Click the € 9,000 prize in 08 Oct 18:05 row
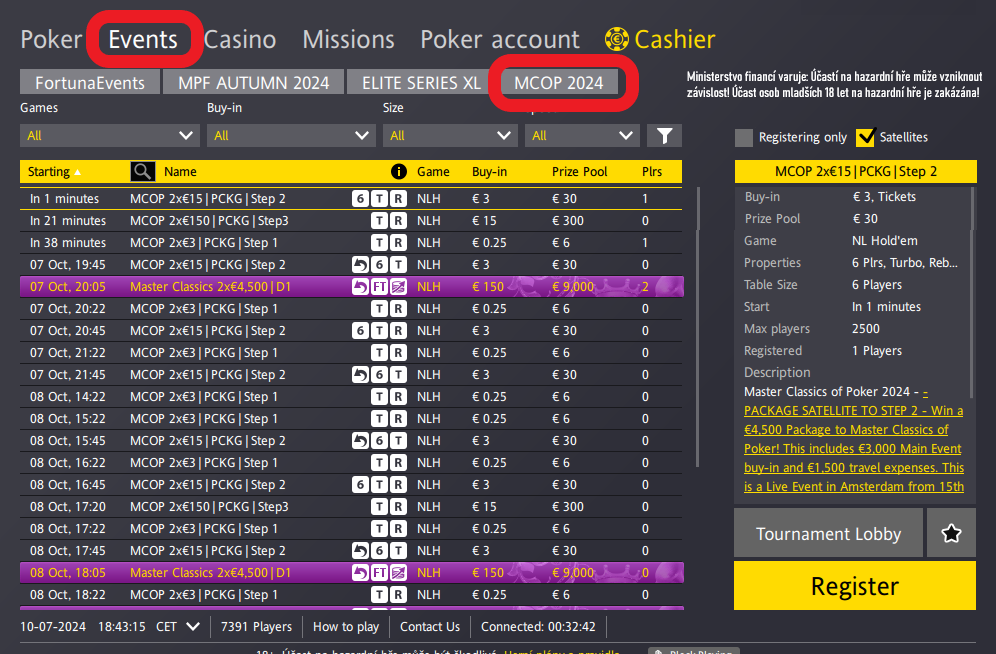 coord(572,573)
